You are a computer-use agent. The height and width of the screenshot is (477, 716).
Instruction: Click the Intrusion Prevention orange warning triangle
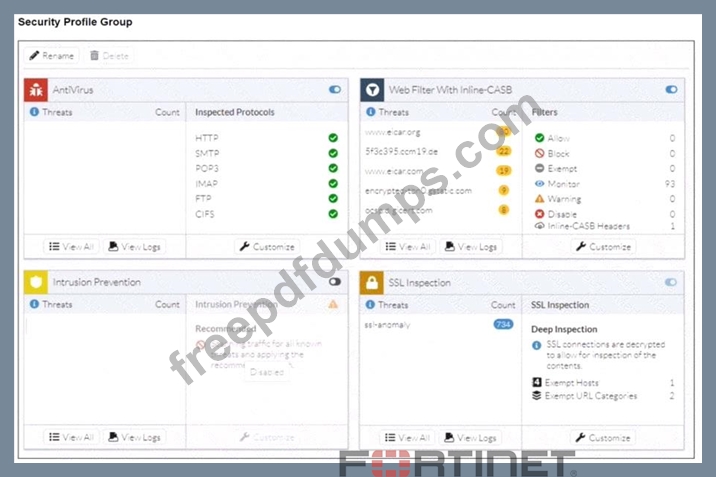coord(333,304)
